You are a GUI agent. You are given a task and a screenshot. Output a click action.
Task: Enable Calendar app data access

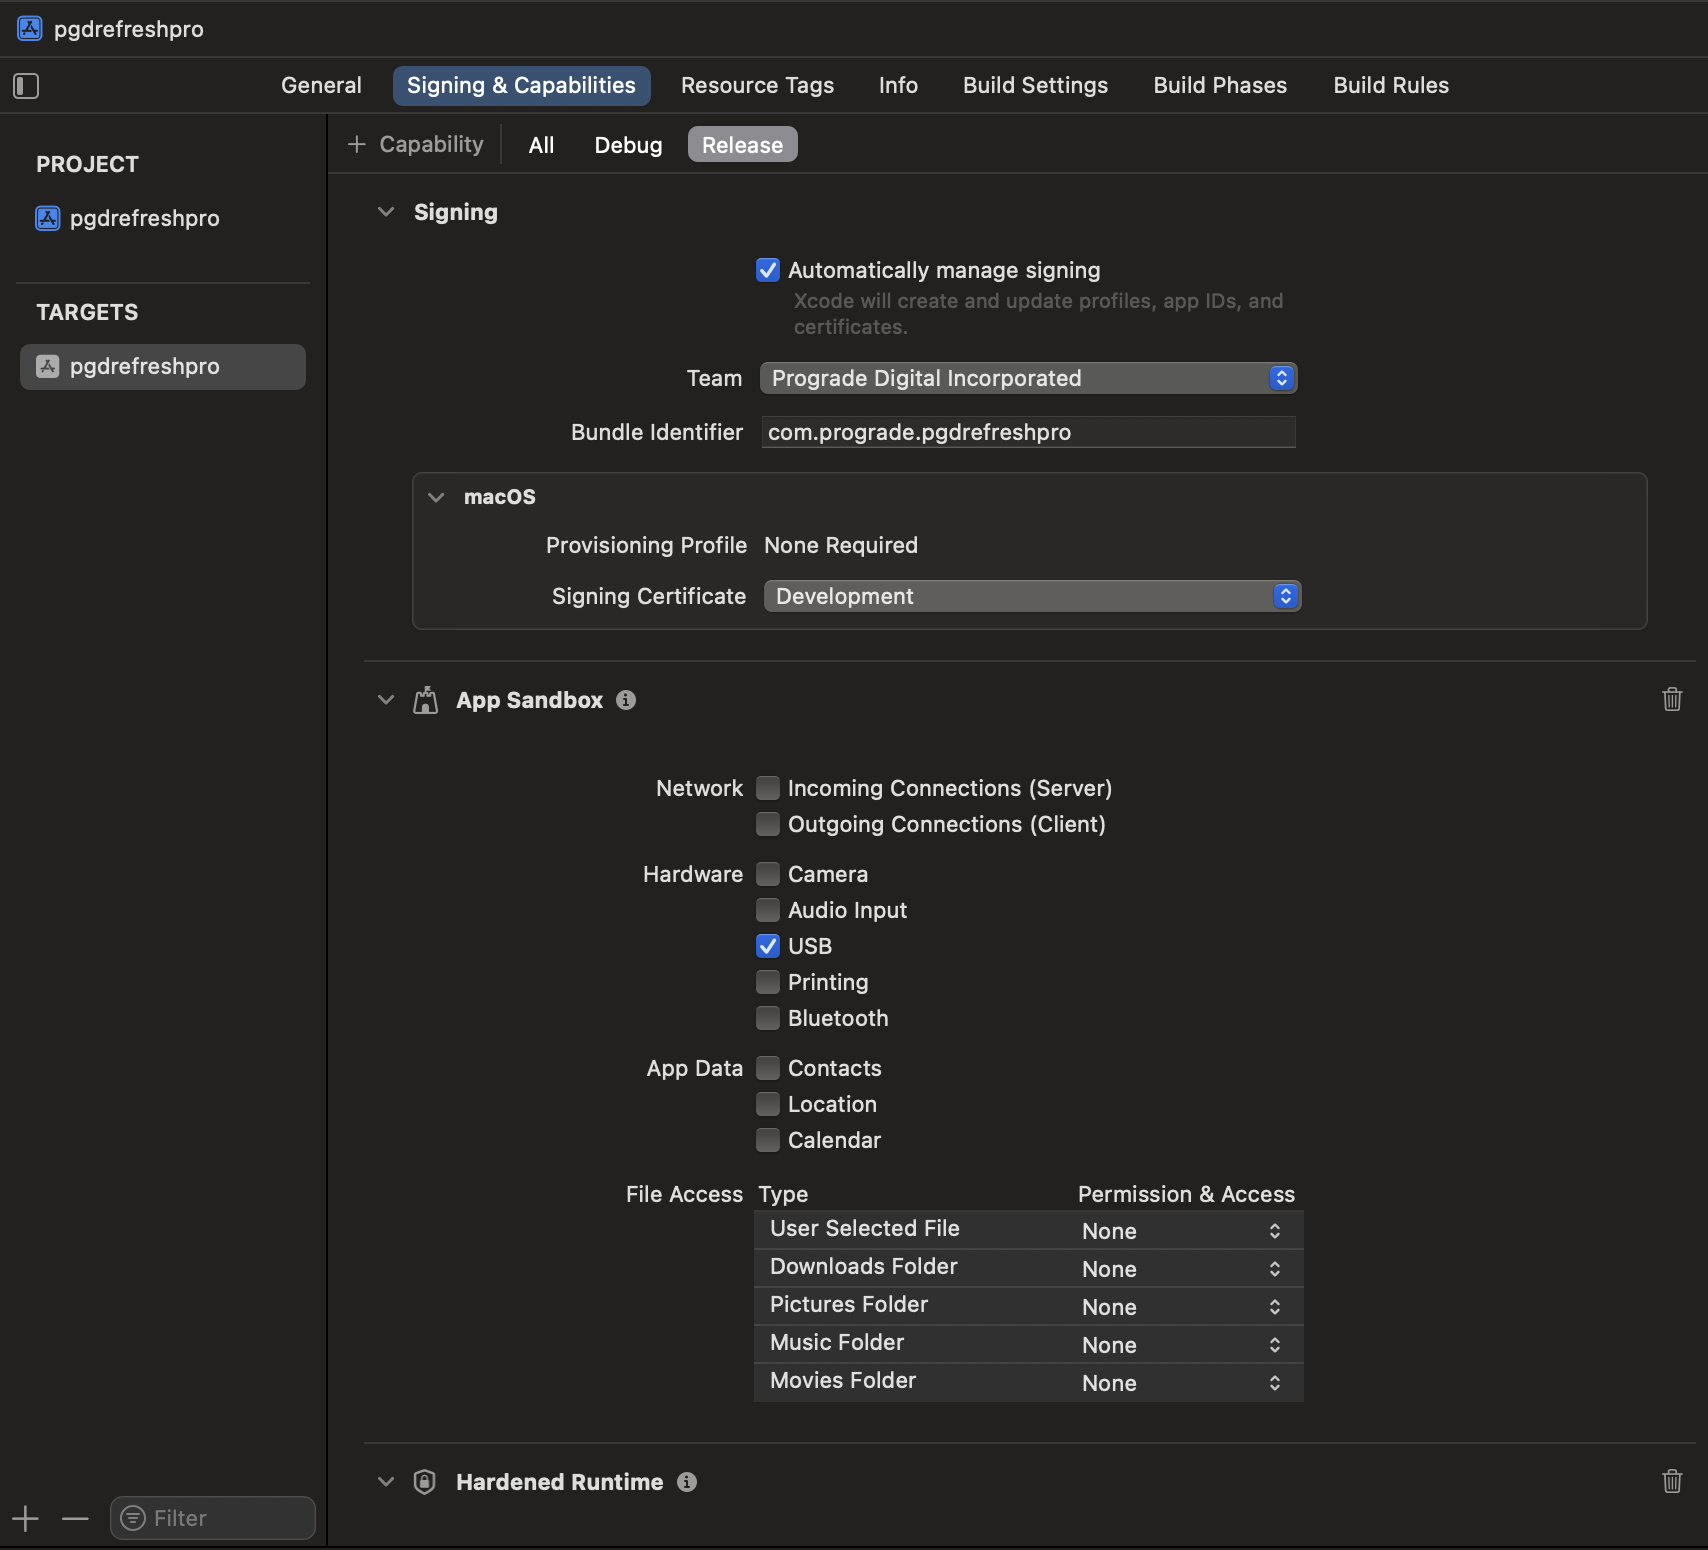(768, 1140)
